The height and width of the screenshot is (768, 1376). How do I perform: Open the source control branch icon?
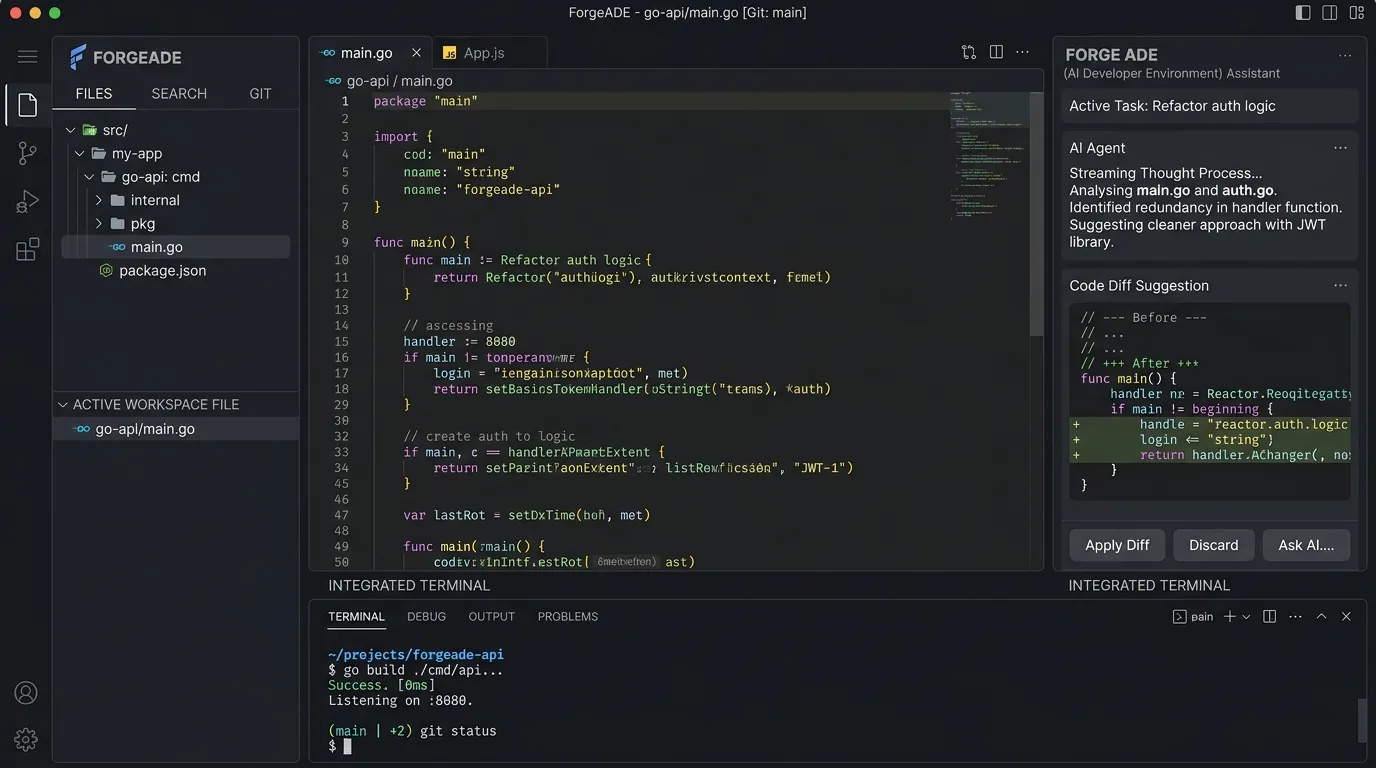coord(27,153)
